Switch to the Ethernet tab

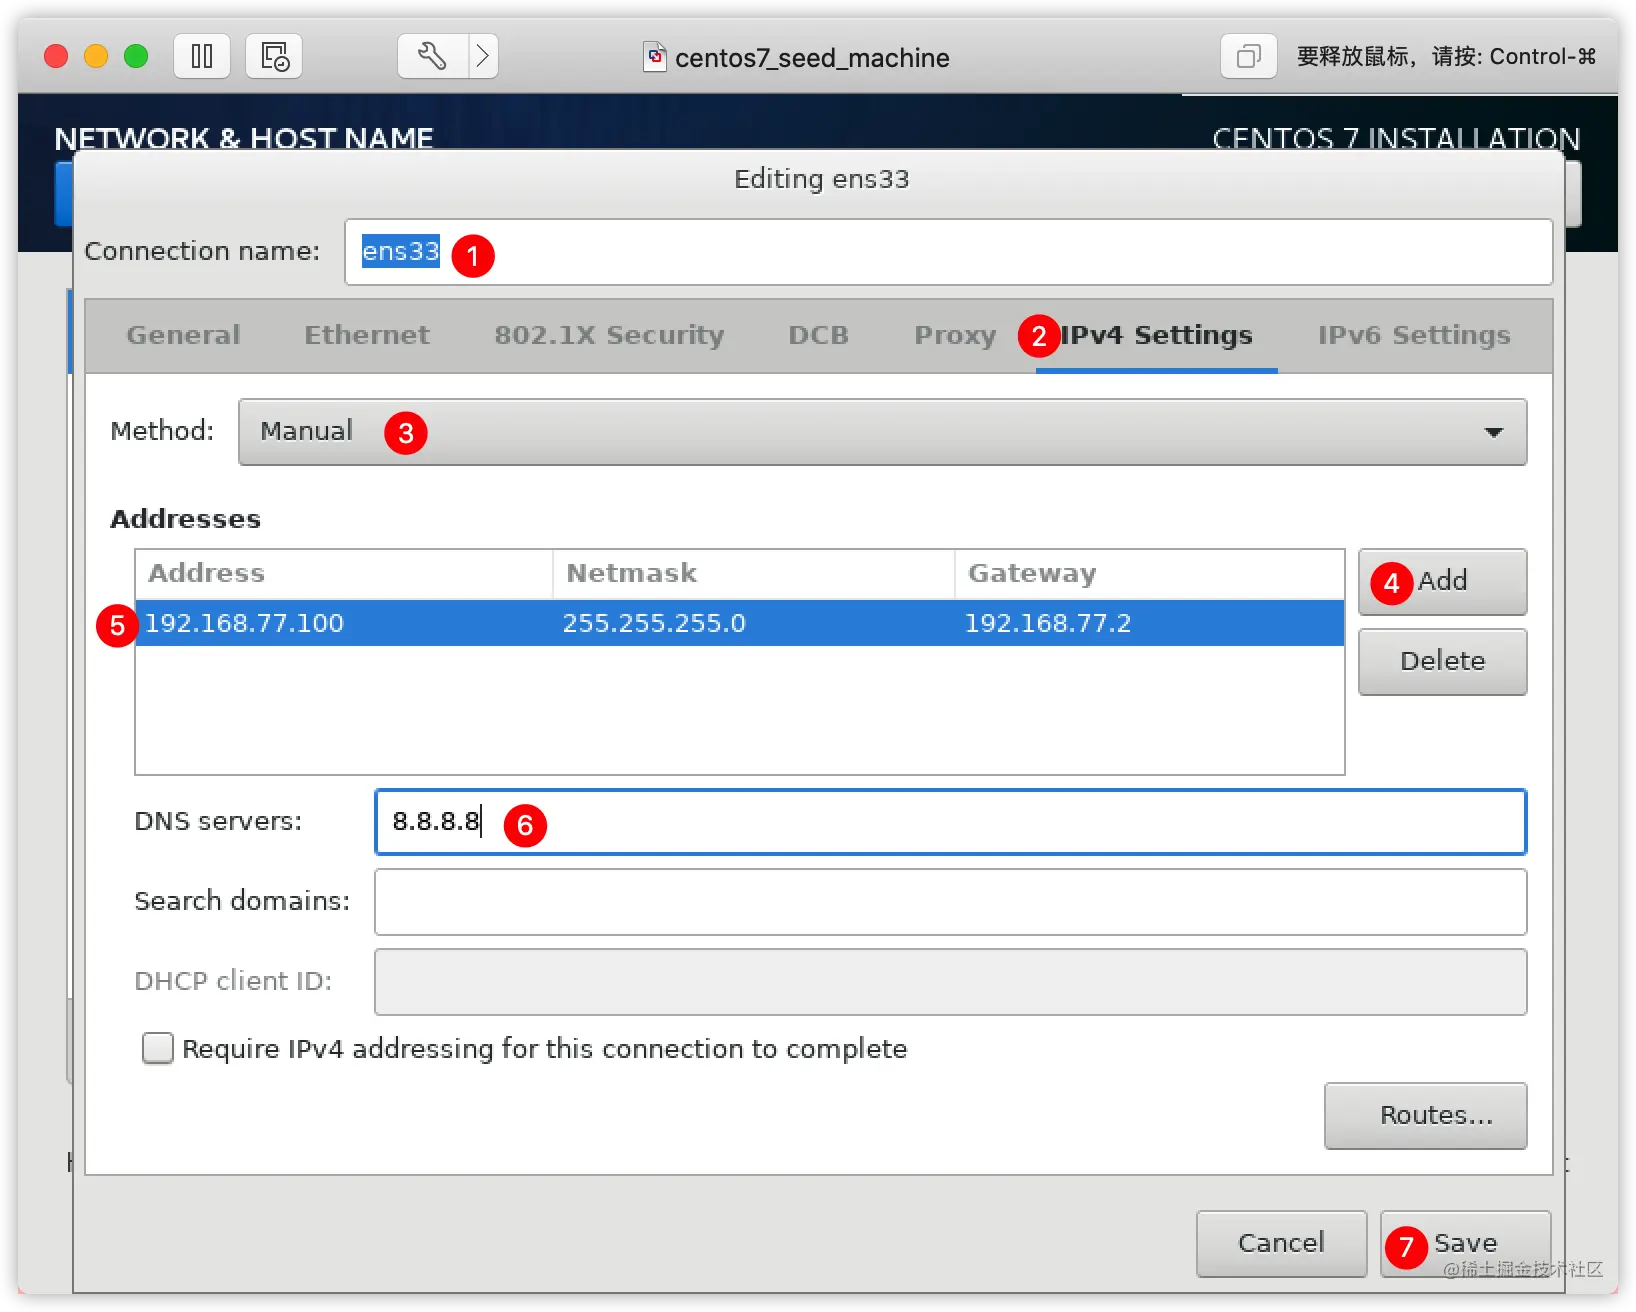[x=367, y=335]
